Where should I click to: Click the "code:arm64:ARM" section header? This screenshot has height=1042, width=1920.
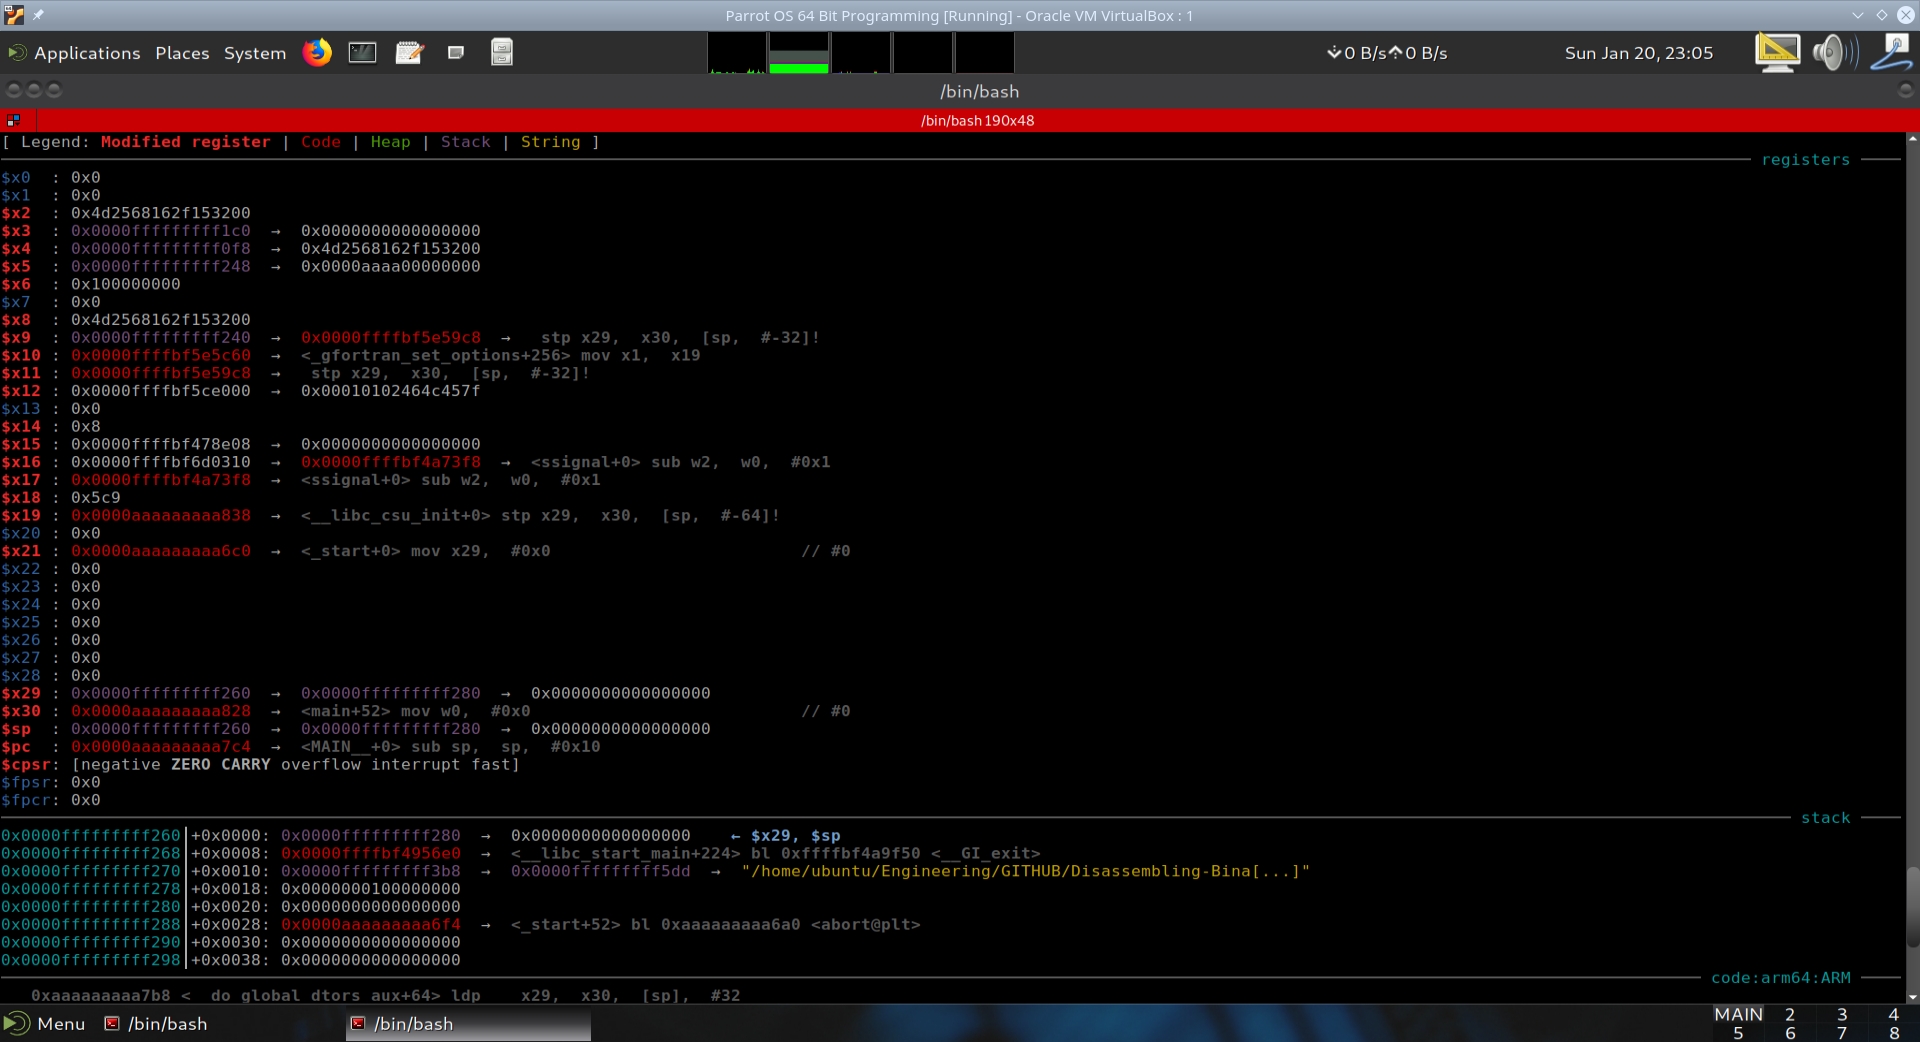pyautogui.click(x=1780, y=978)
